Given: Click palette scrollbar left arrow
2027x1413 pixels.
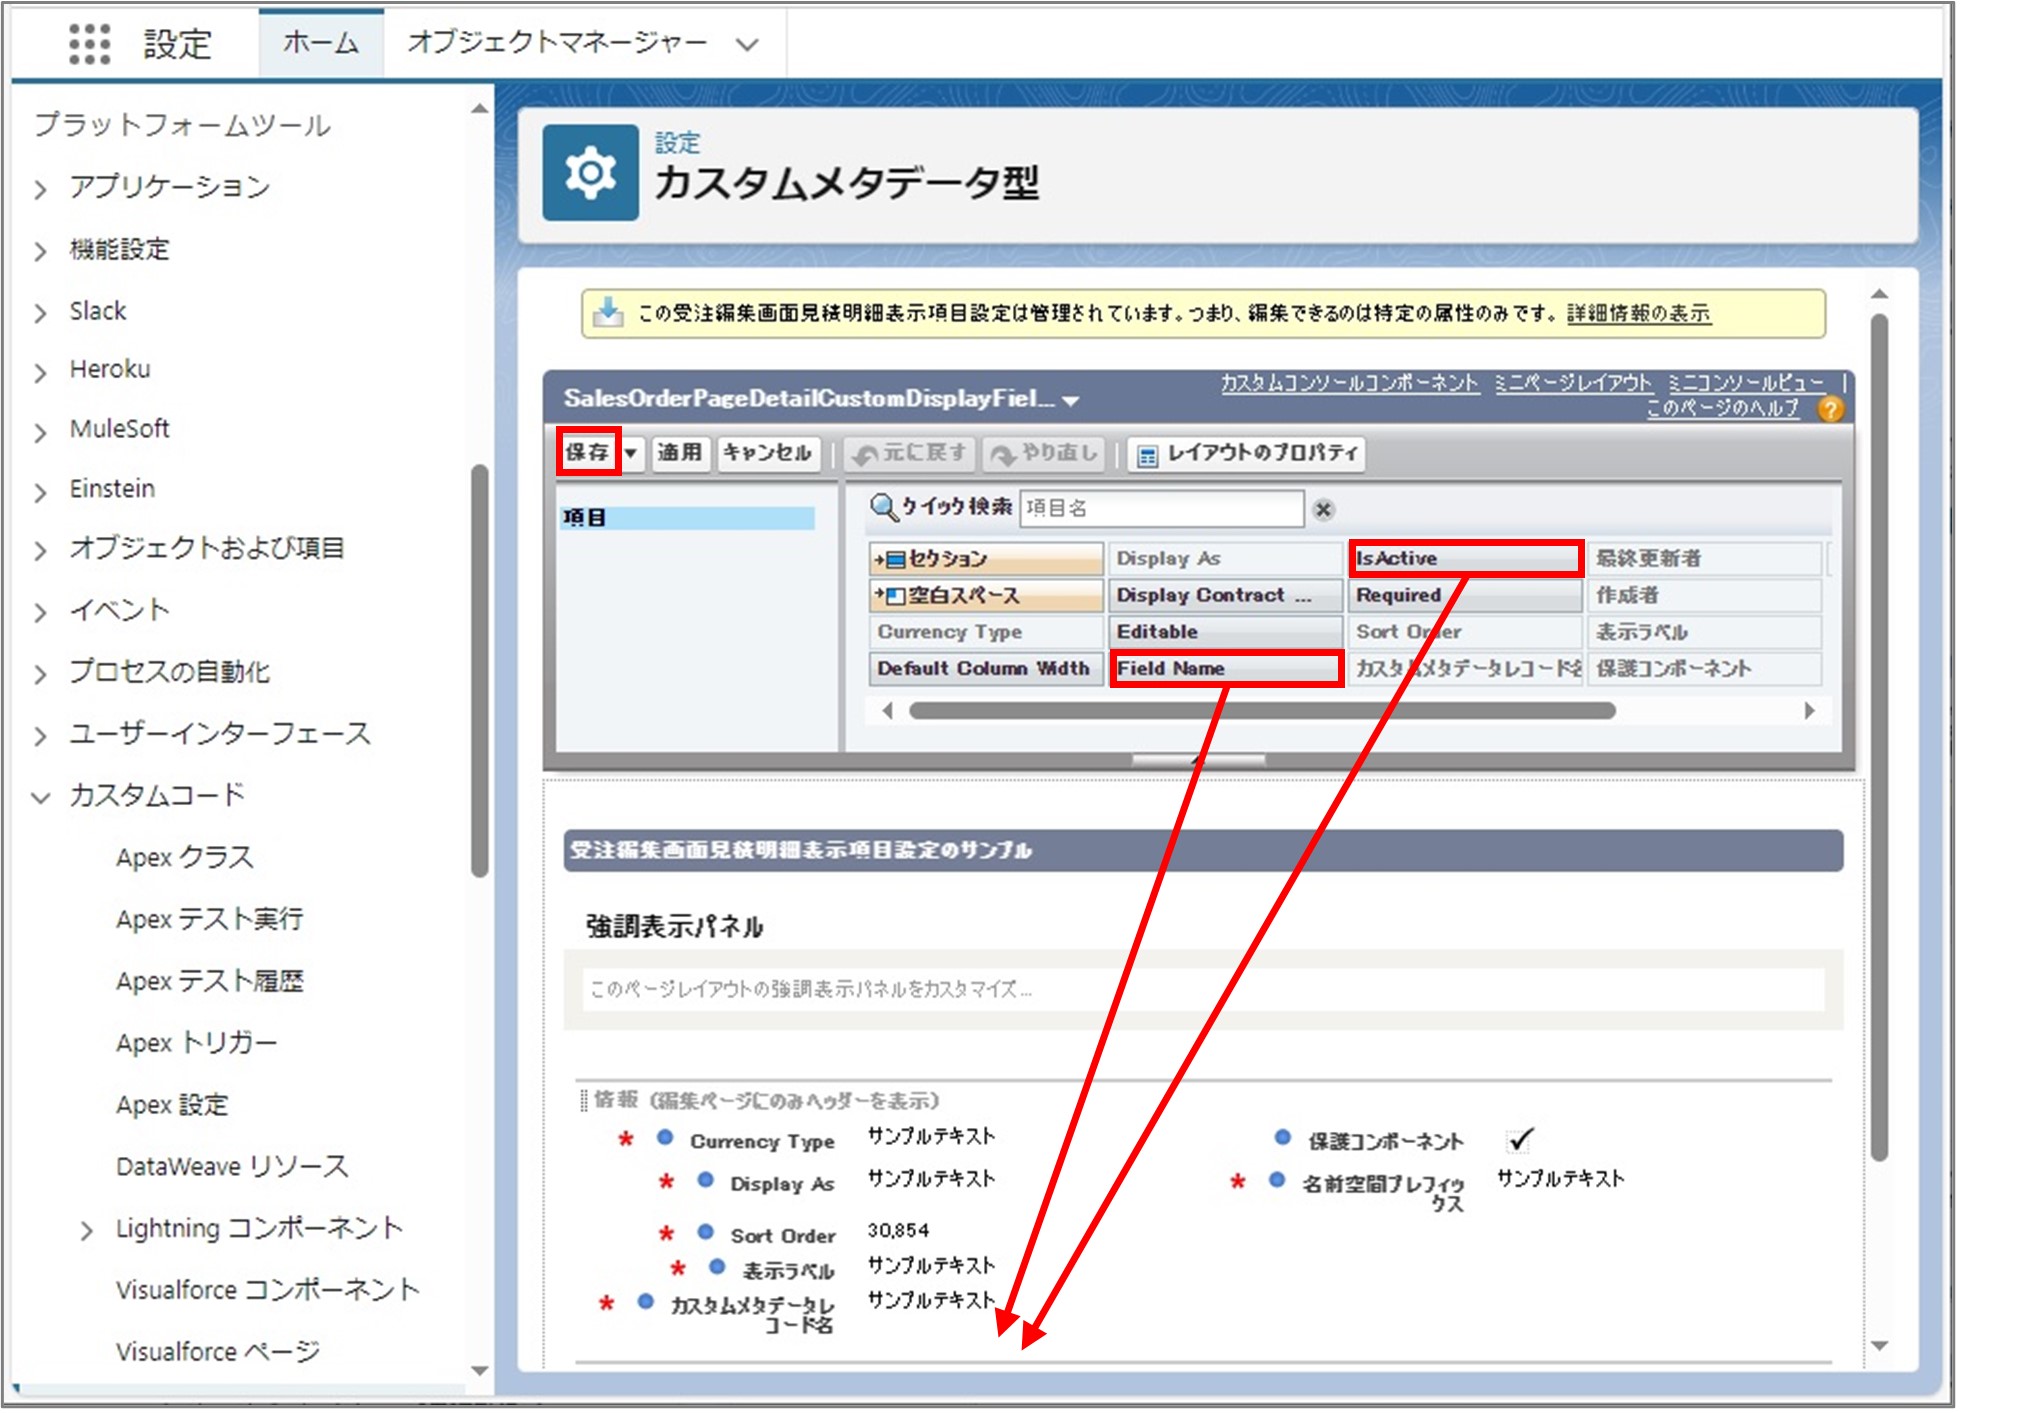Looking at the screenshot, I should point(887,711).
